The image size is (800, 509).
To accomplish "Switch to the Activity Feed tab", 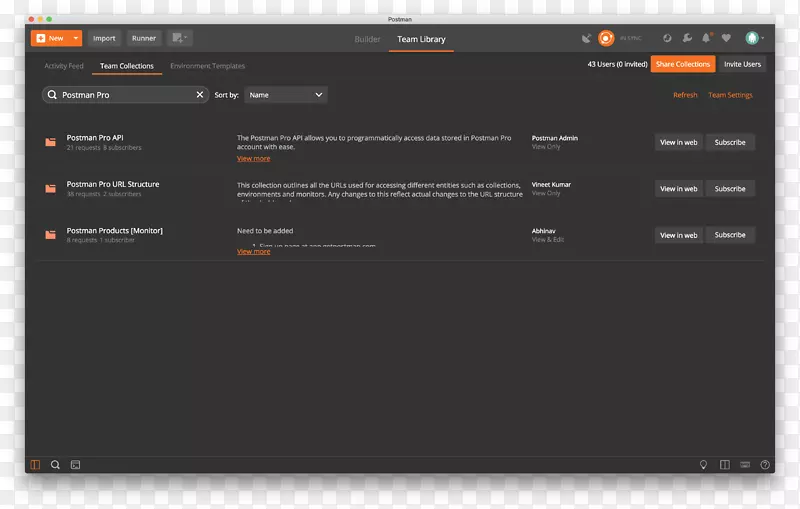I will (x=64, y=66).
